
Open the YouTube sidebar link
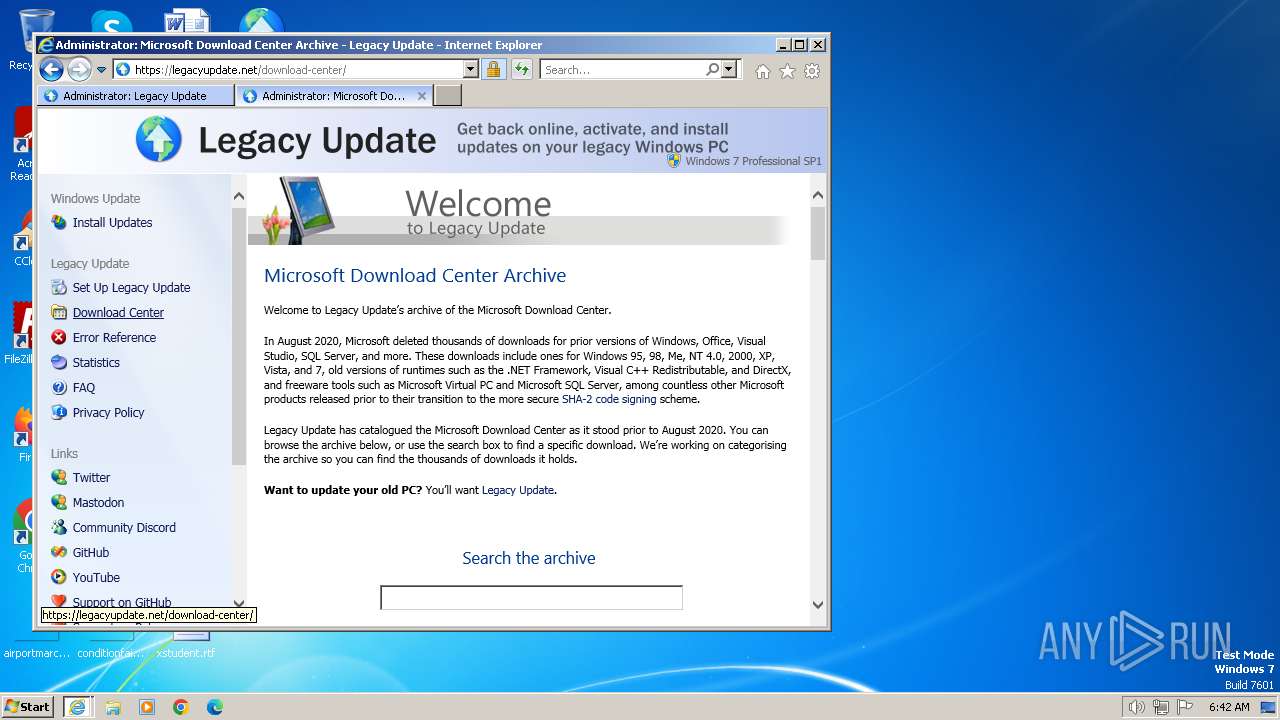(96, 578)
